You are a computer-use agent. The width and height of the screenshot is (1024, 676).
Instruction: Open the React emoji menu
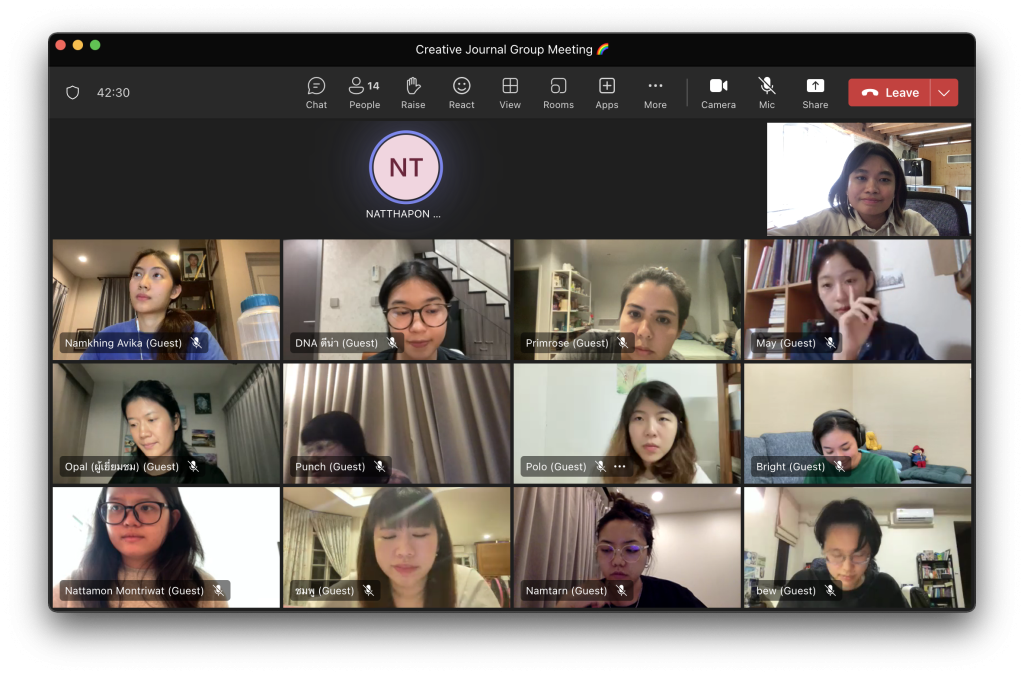tap(461, 93)
